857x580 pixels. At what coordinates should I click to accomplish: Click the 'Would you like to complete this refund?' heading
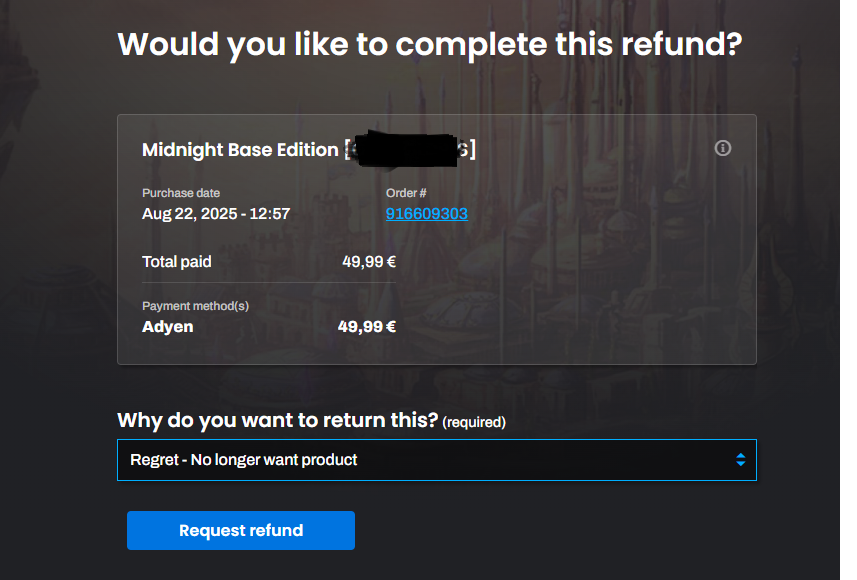[x=430, y=45]
